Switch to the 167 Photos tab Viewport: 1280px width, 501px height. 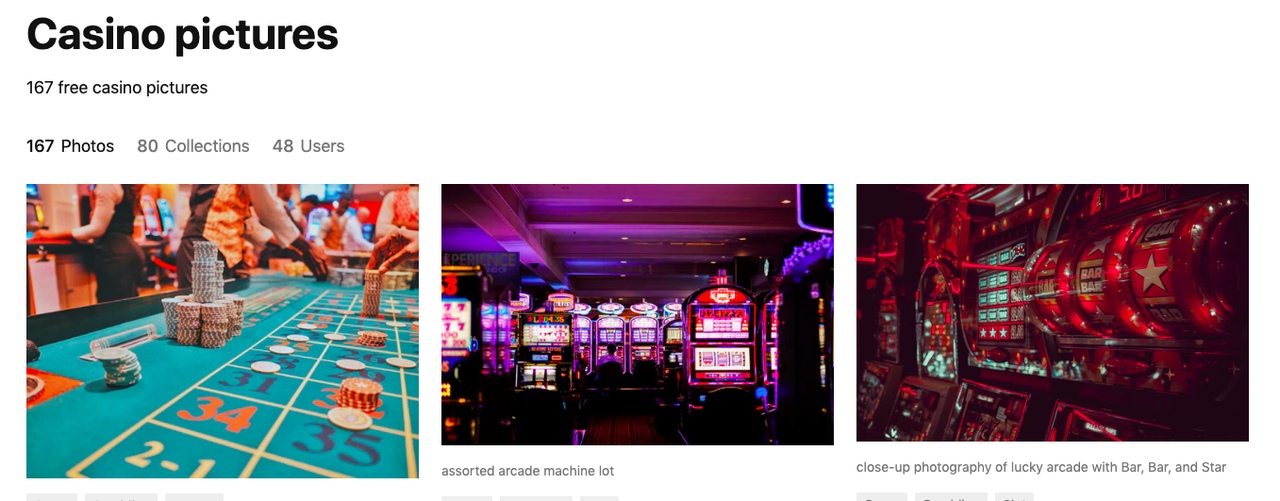70,146
